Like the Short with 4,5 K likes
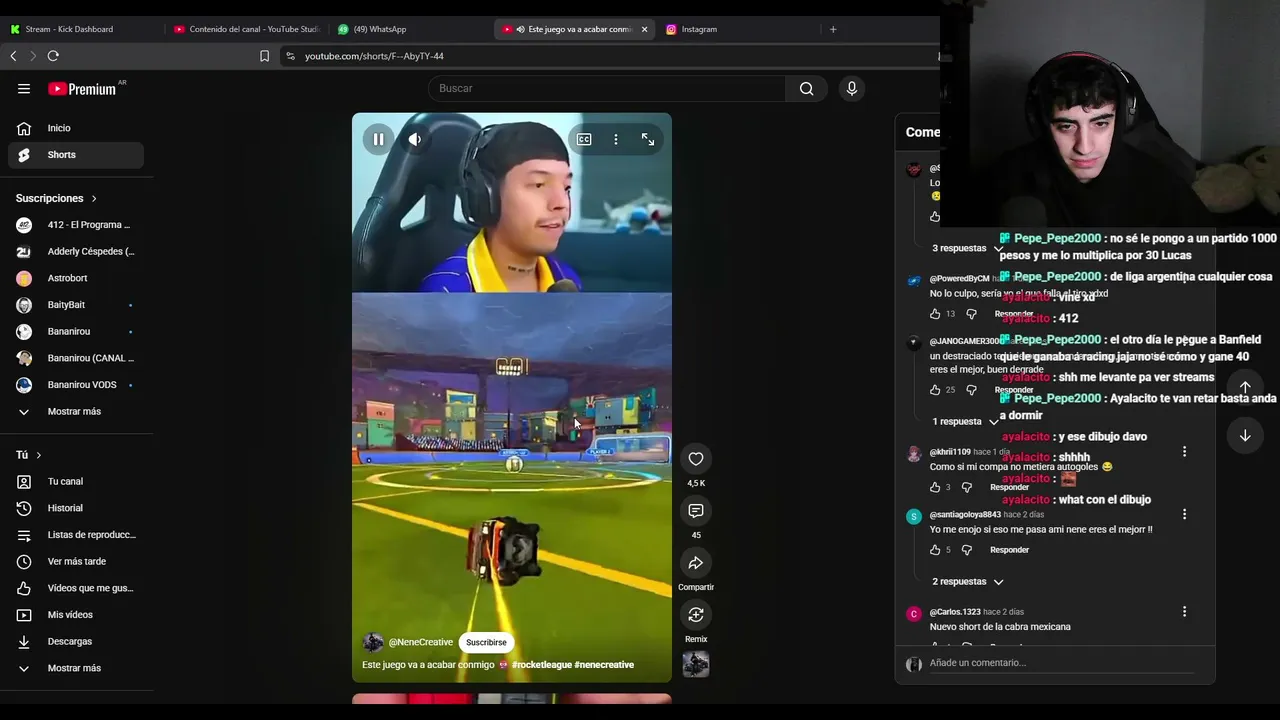 (696, 459)
